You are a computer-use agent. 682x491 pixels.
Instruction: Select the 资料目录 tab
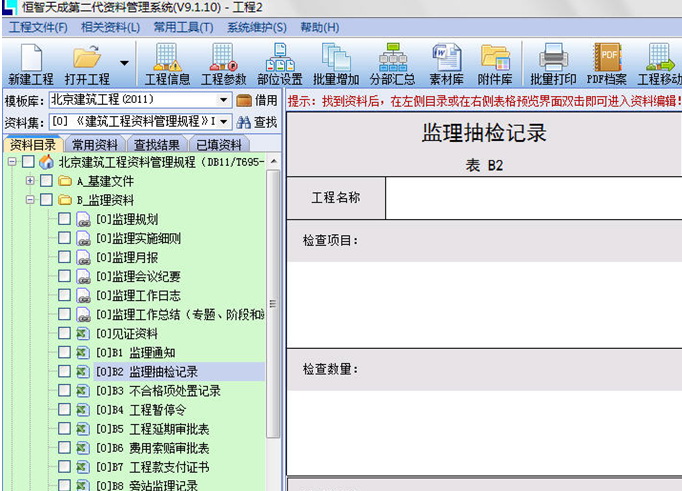33,144
